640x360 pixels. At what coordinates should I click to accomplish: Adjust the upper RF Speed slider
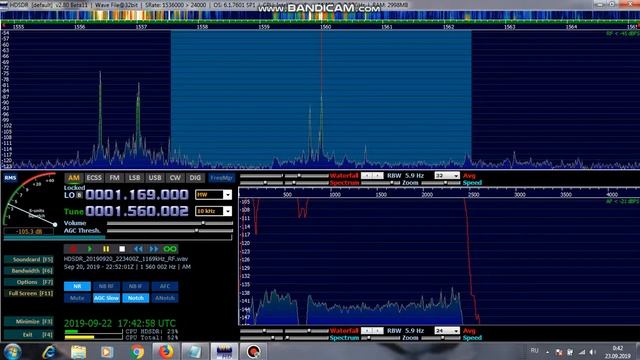point(440,183)
